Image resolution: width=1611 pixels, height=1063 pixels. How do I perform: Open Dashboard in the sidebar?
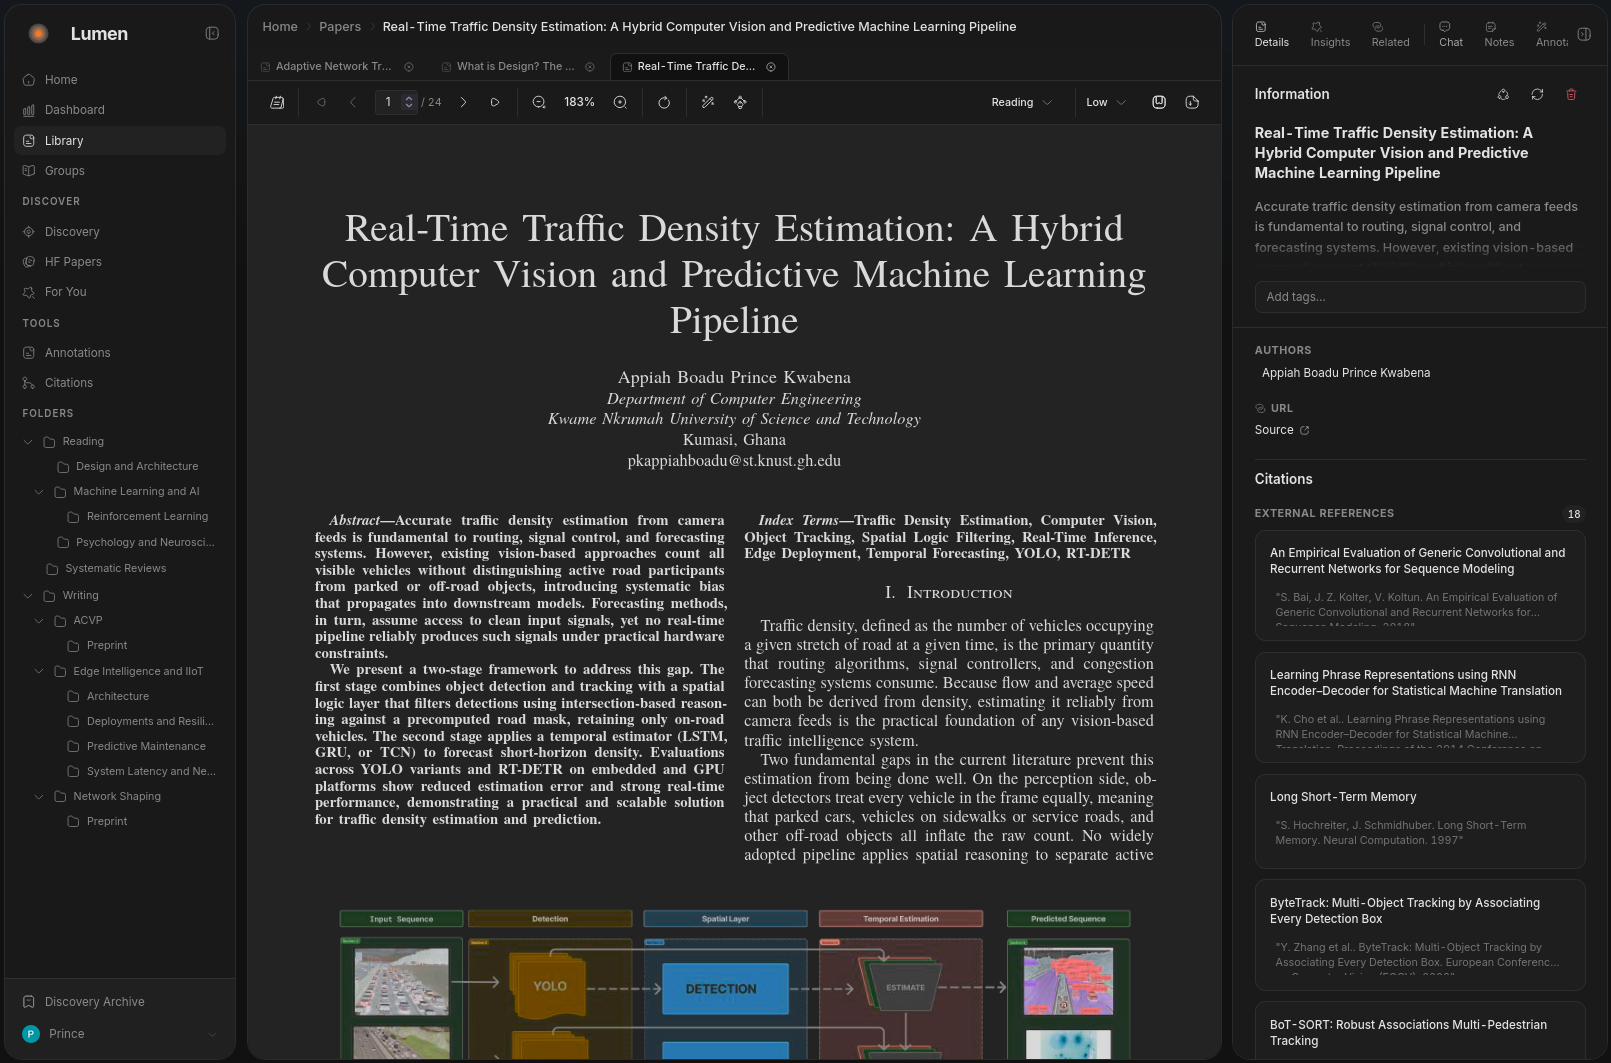point(120,110)
